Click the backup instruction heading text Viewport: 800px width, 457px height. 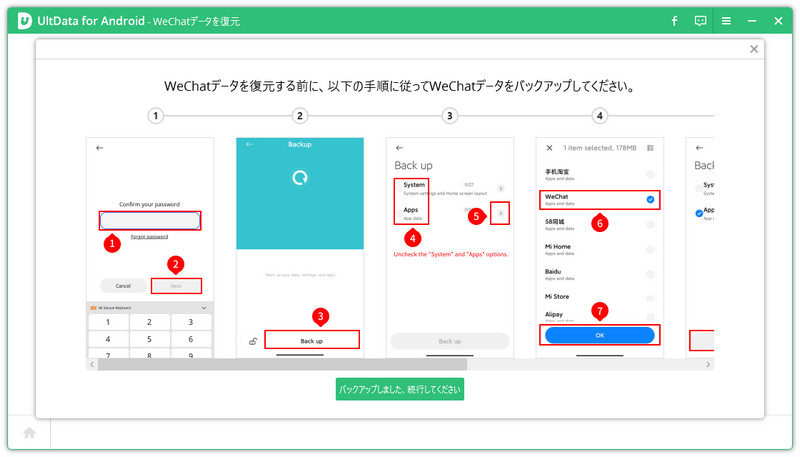pyautogui.click(x=399, y=86)
